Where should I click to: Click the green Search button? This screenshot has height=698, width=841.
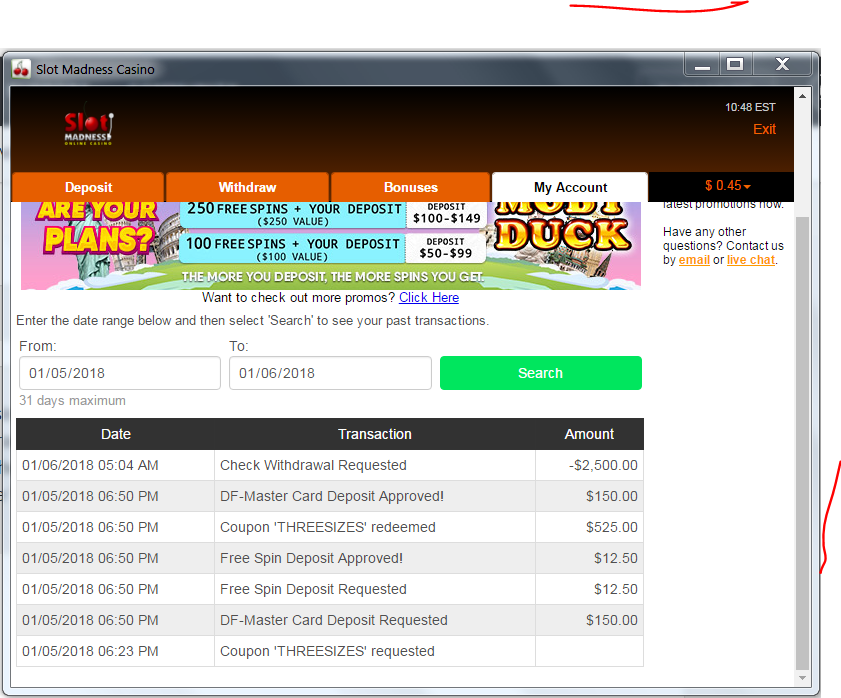pos(541,373)
